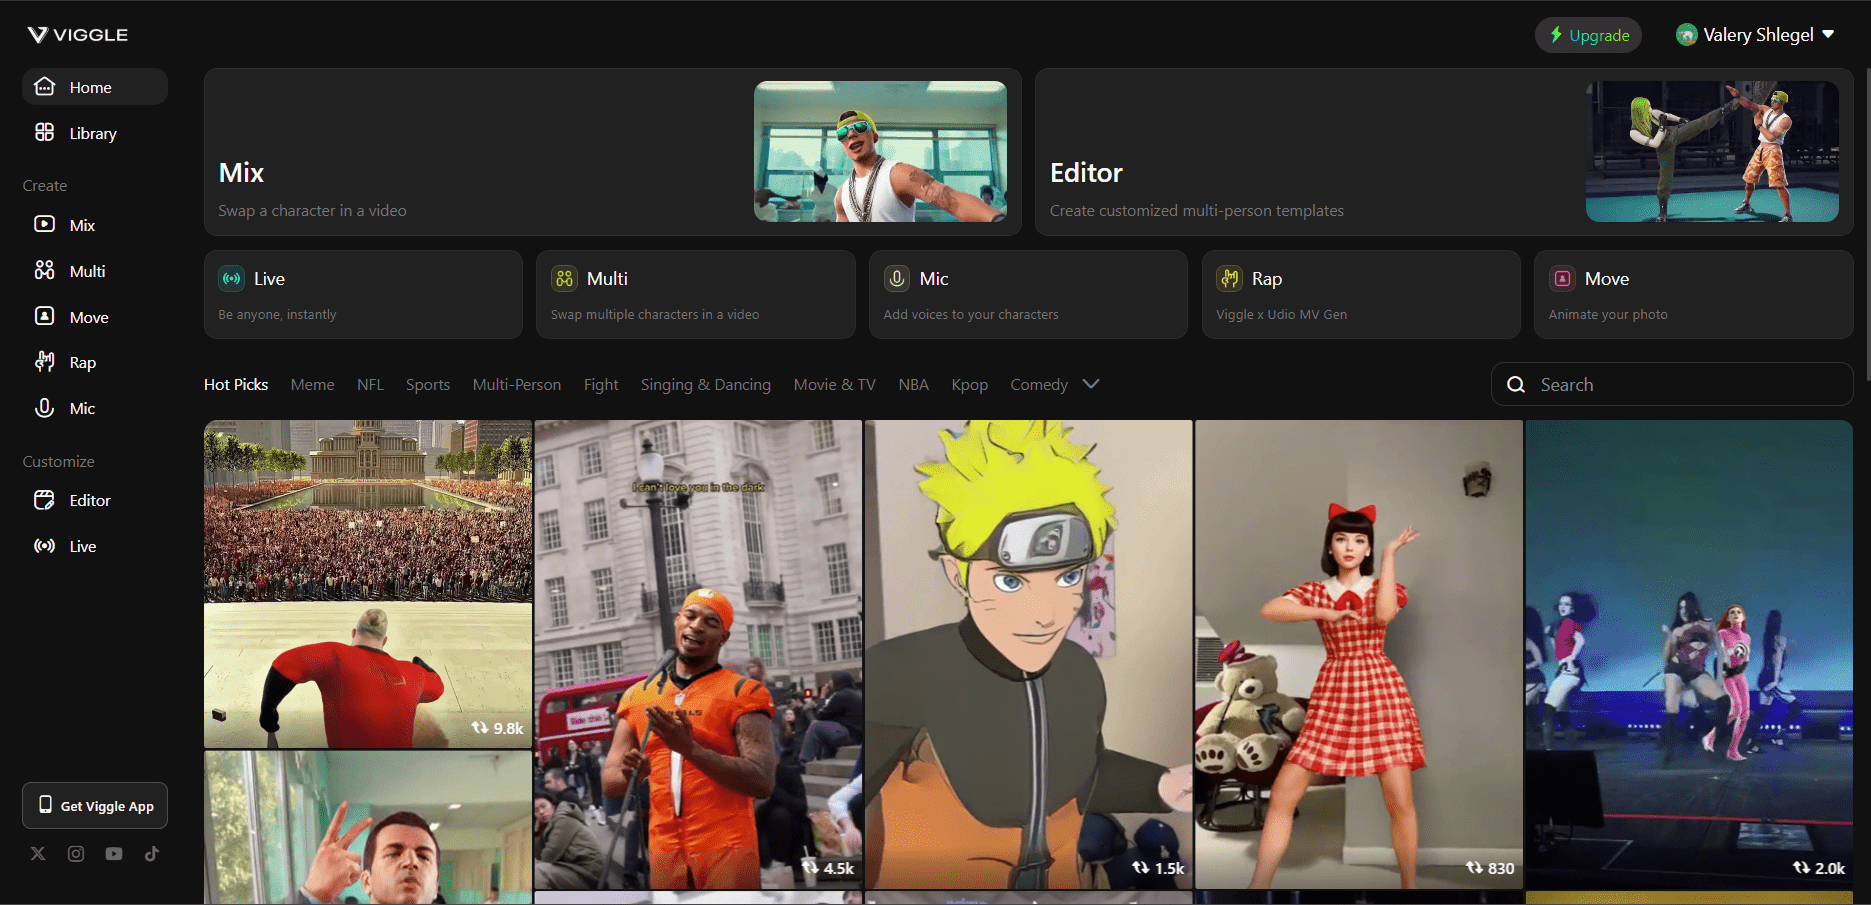The height and width of the screenshot is (905, 1871).
Task: Open Home in the sidebar
Action: tap(95, 87)
